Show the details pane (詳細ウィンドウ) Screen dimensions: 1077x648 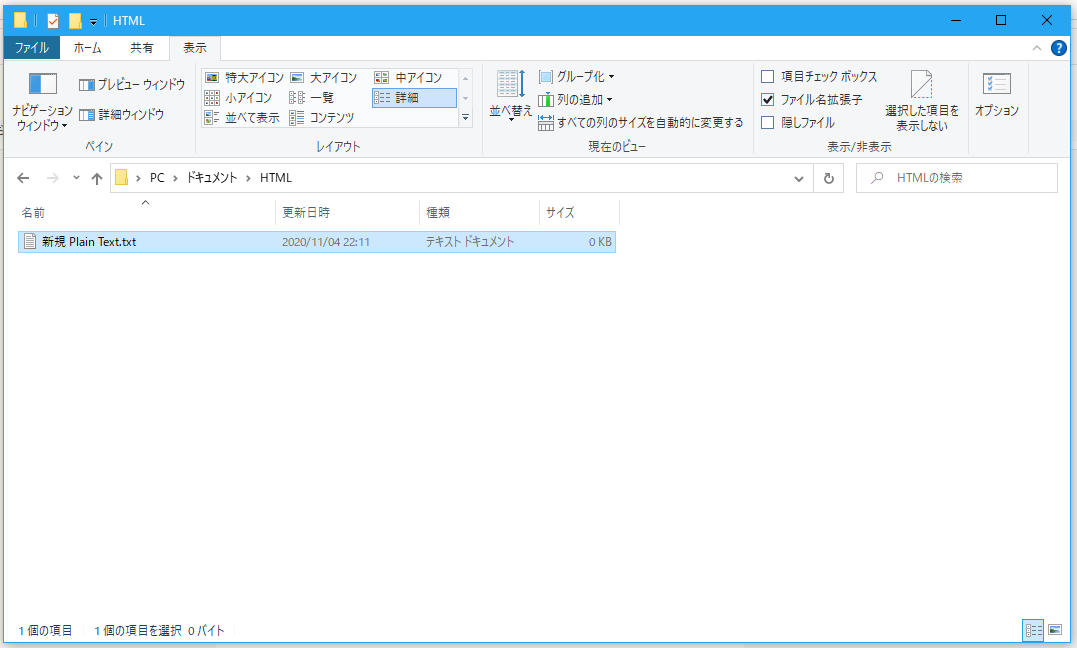pos(124,113)
